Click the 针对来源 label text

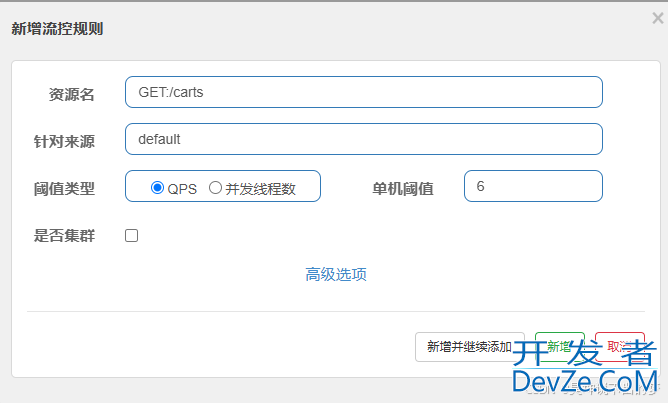point(64,141)
